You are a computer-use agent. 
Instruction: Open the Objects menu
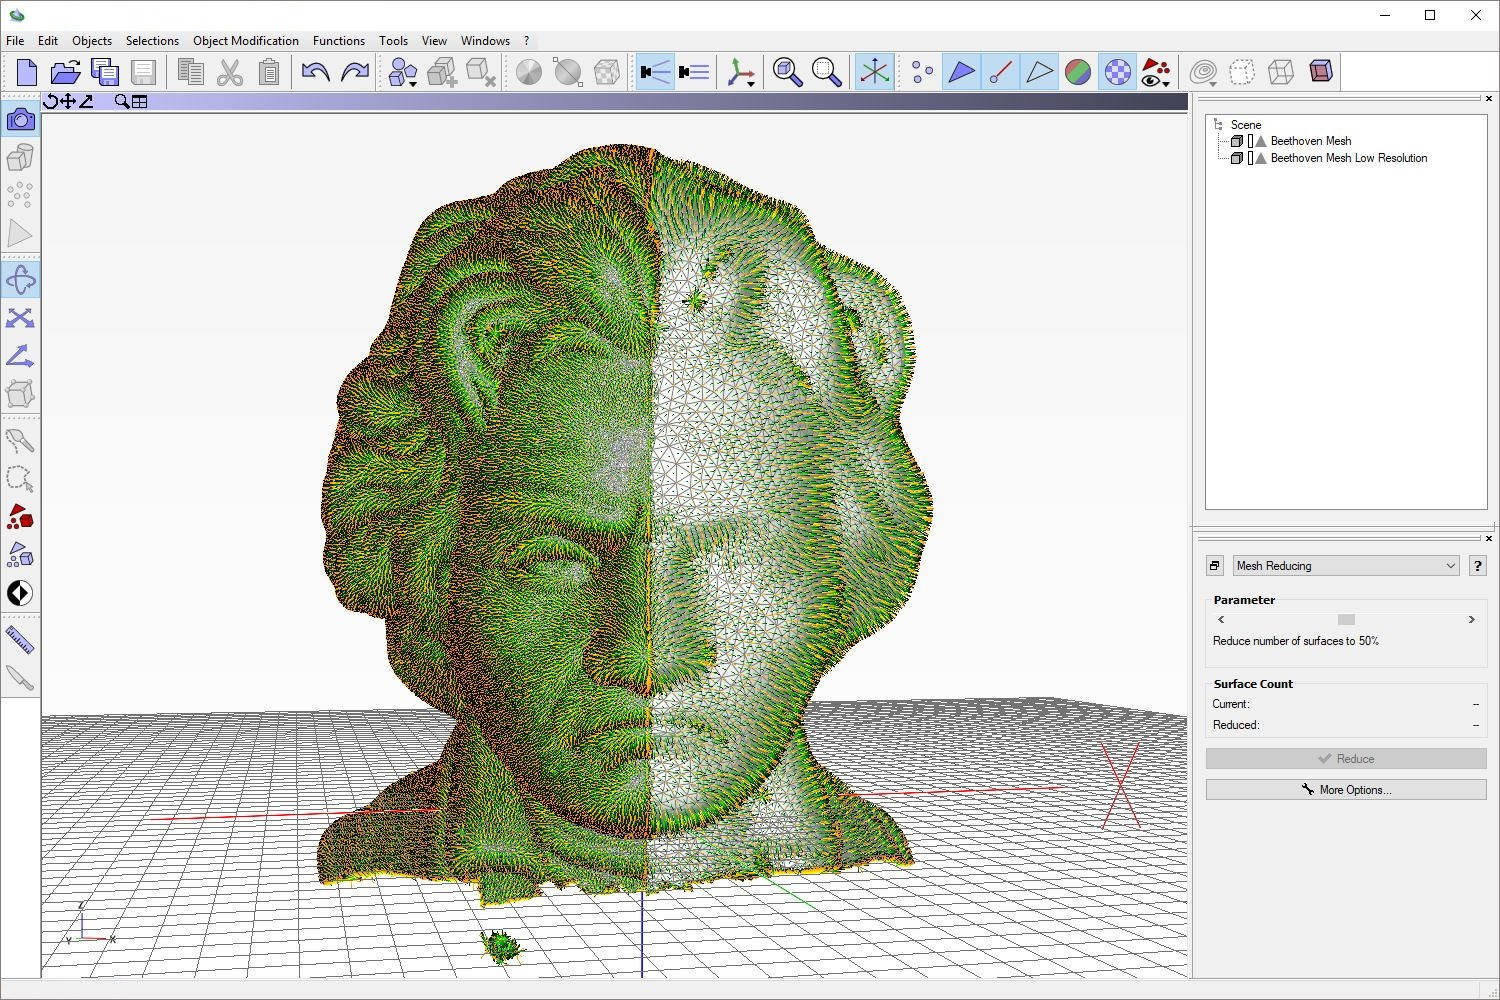[92, 41]
